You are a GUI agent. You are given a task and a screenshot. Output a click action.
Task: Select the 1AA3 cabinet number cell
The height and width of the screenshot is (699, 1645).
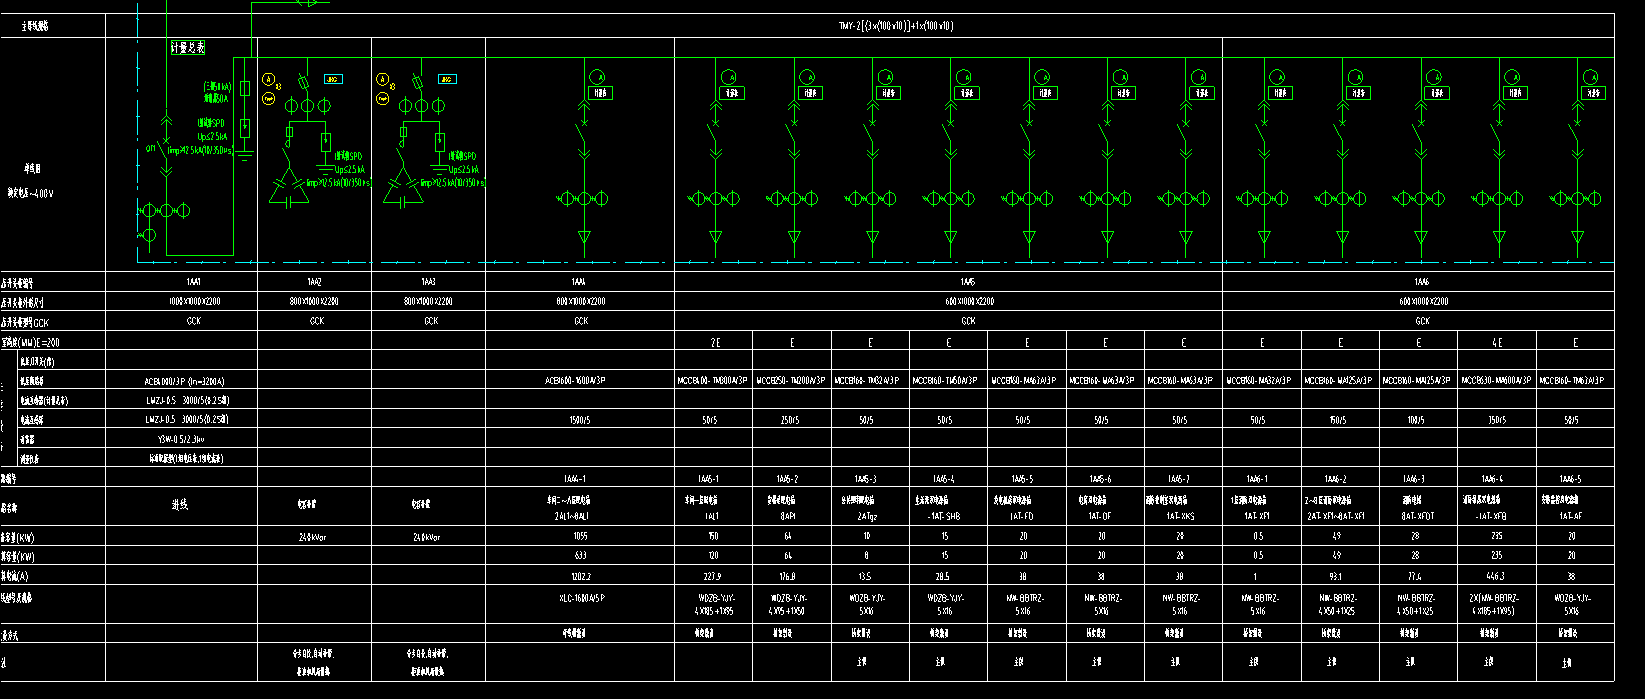click(x=429, y=282)
